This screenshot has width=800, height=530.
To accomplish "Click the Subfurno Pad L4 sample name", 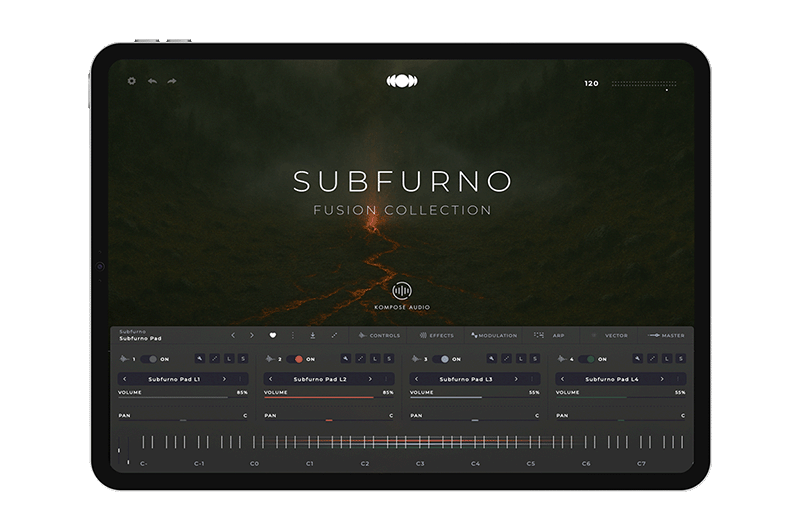I will pos(612,379).
